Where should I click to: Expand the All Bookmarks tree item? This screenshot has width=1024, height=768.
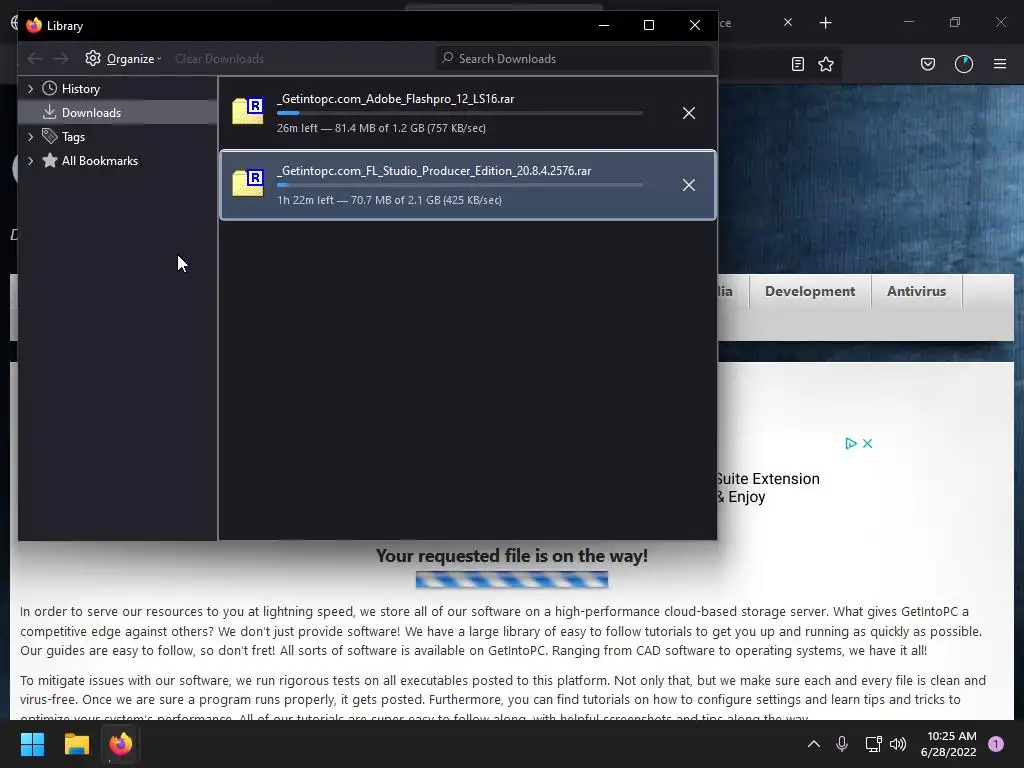click(30, 161)
